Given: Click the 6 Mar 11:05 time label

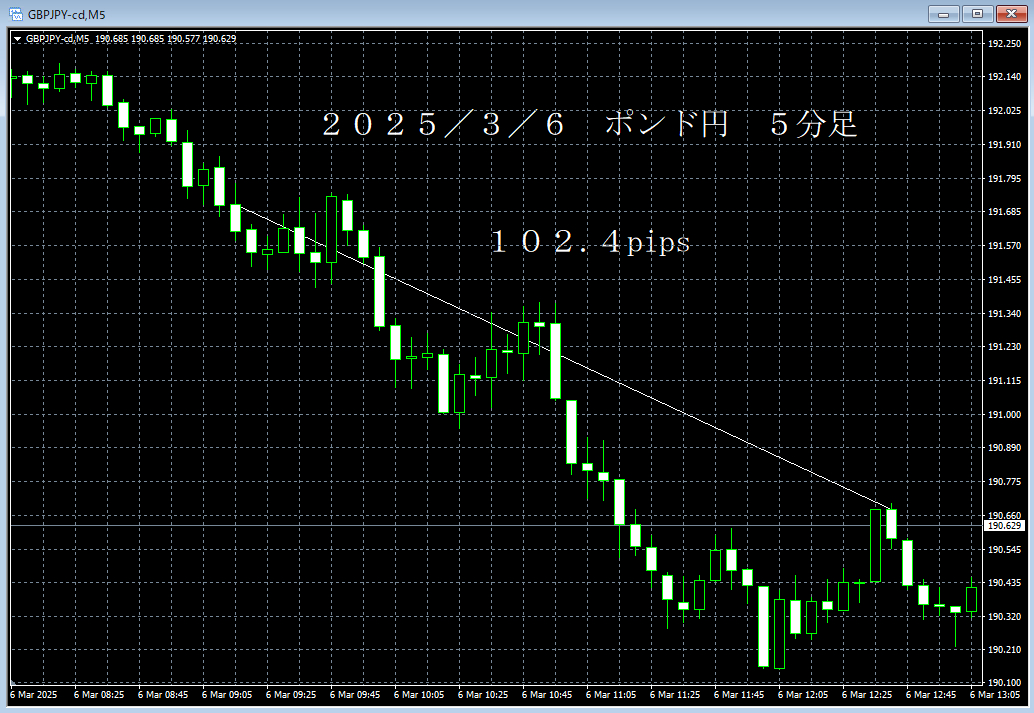Looking at the screenshot, I should 611,695.
